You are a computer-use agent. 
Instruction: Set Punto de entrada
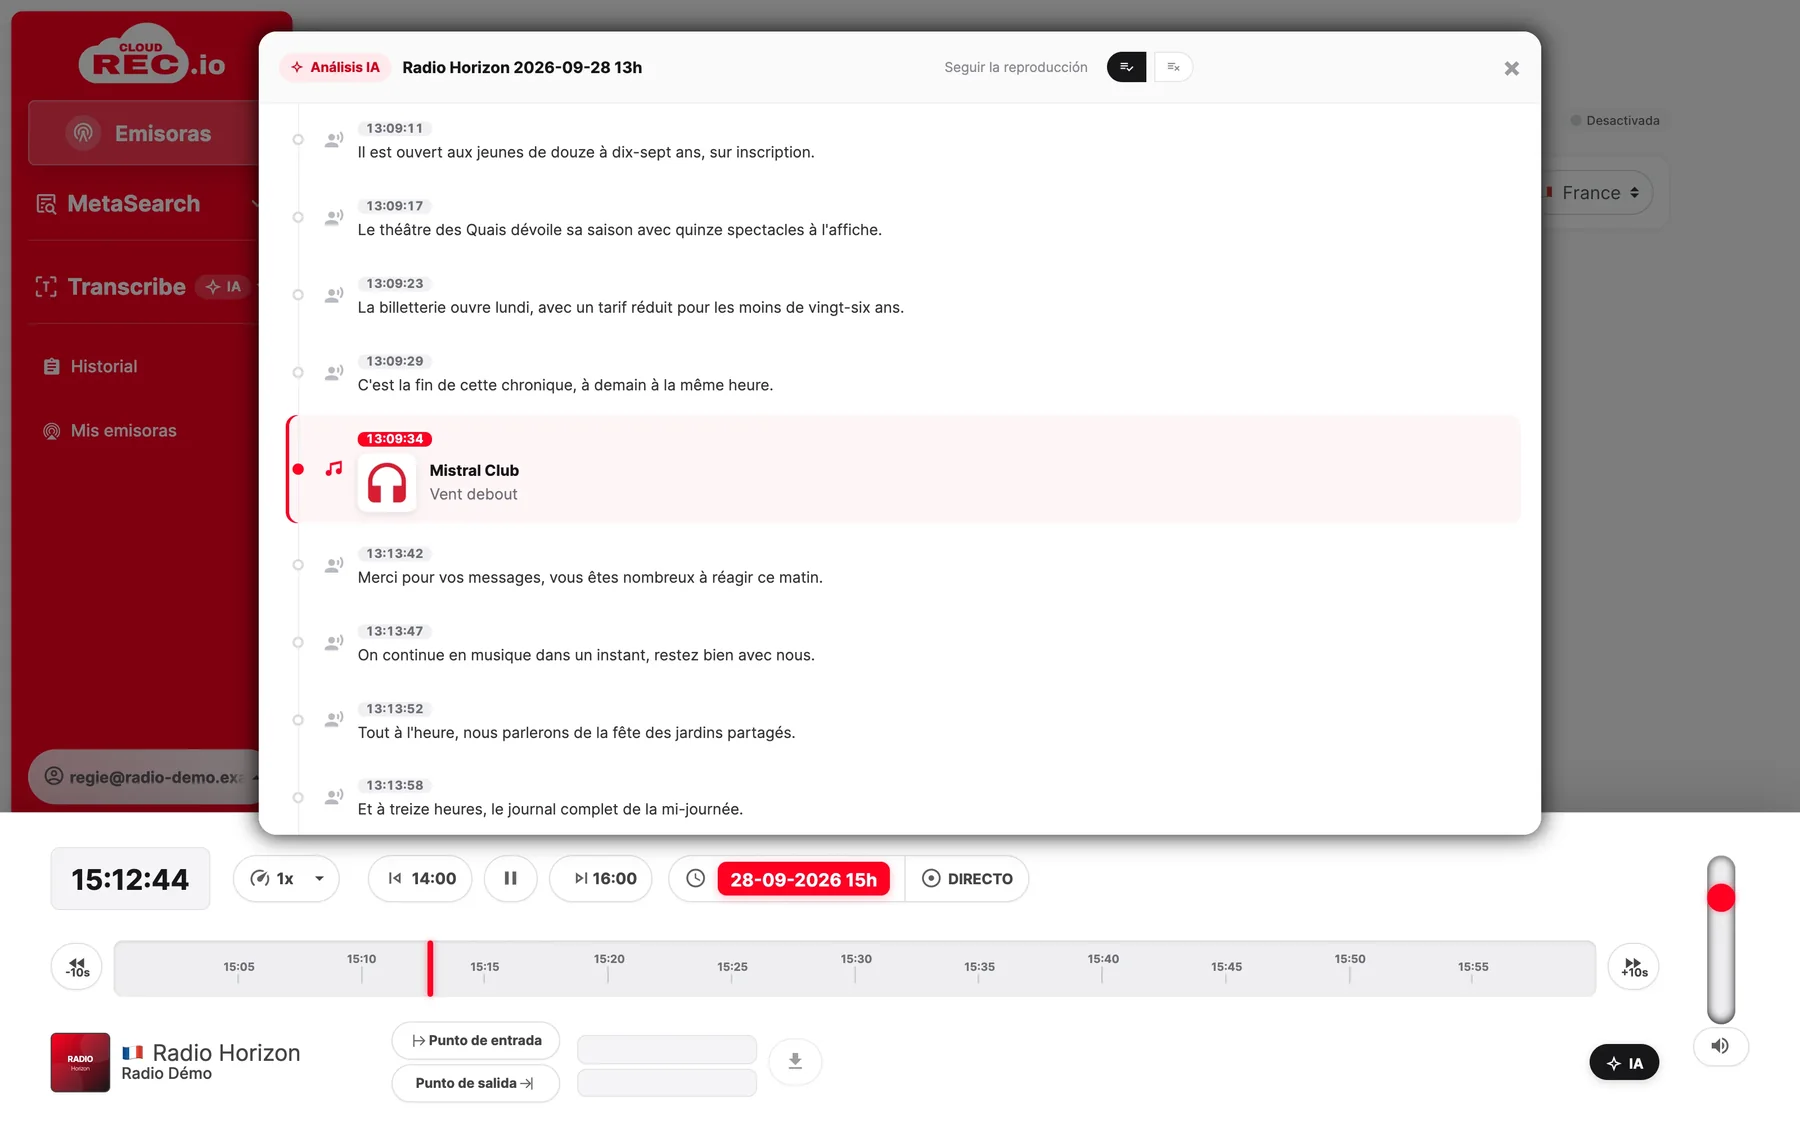(x=476, y=1041)
